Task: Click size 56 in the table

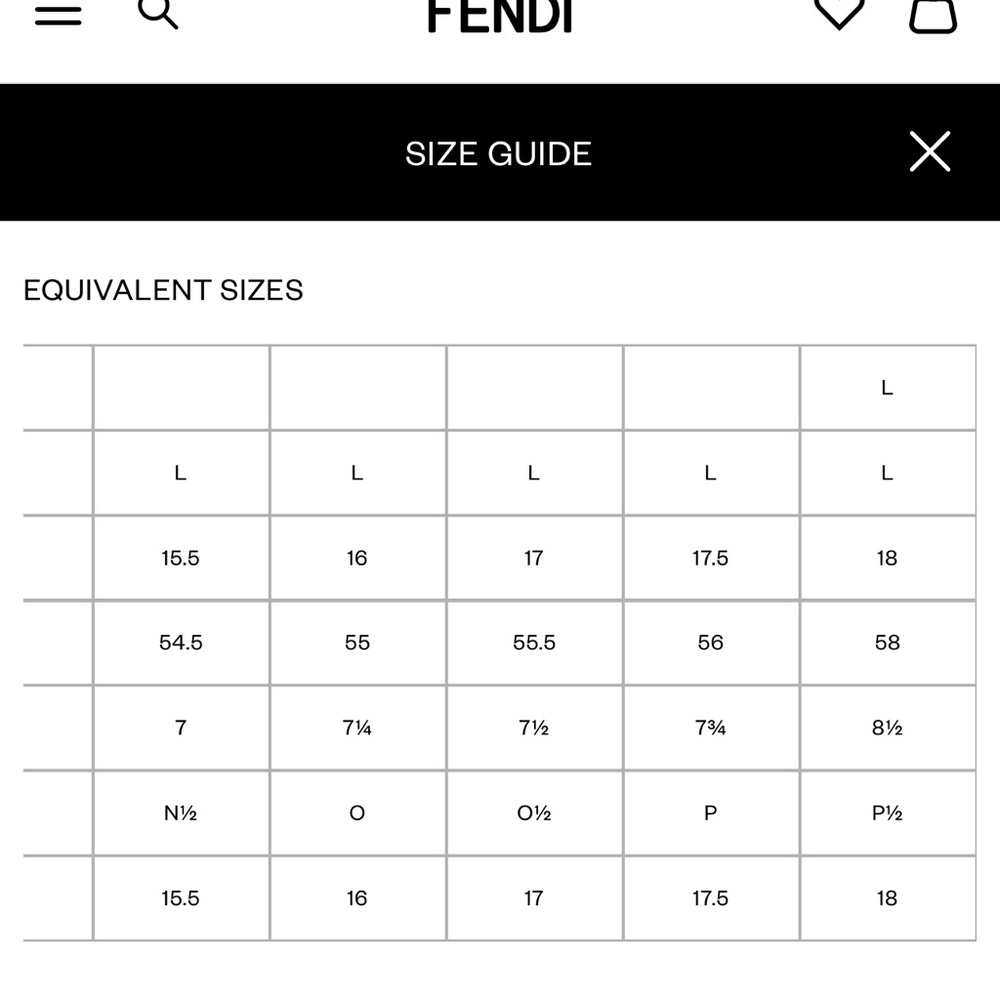Action: (710, 643)
